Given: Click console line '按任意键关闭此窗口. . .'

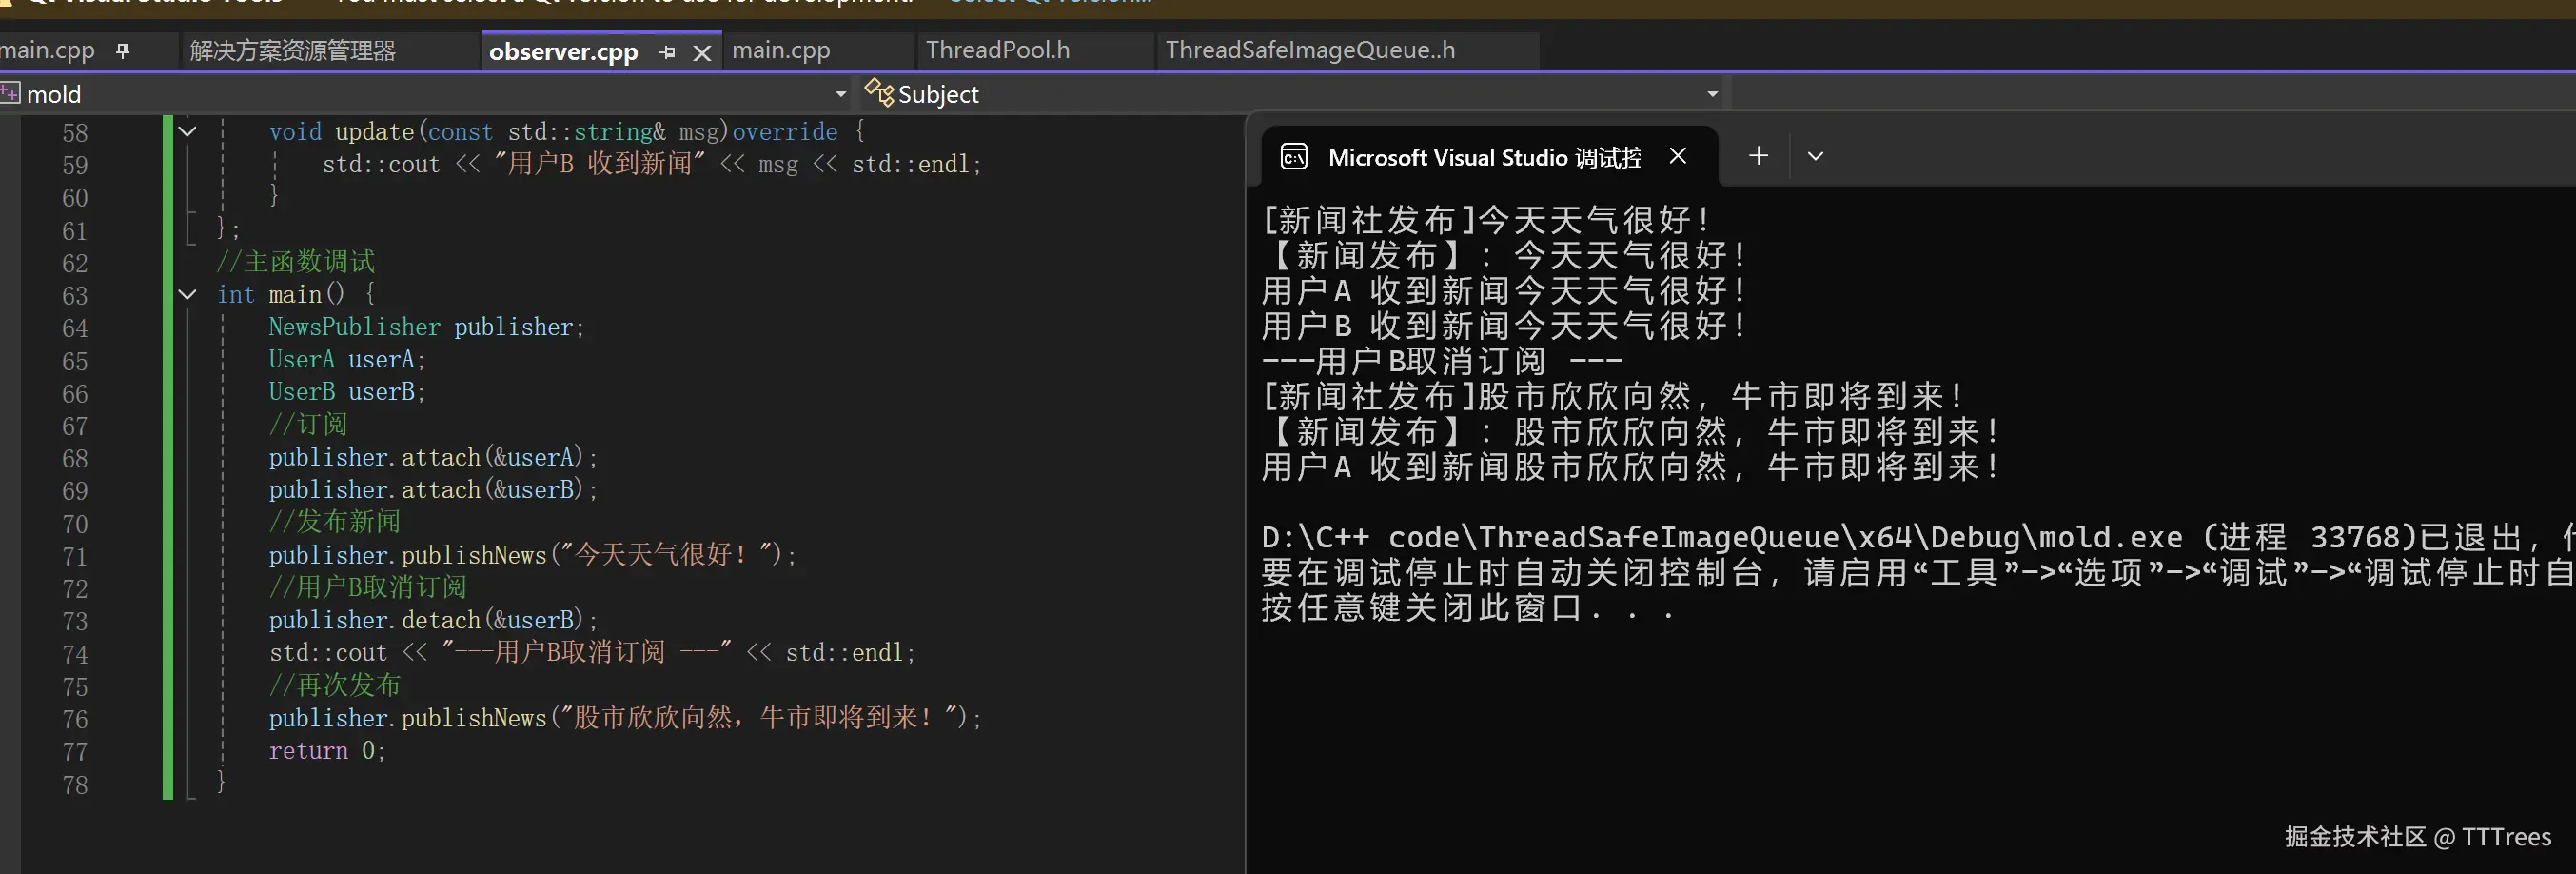Looking at the screenshot, I should (1468, 607).
